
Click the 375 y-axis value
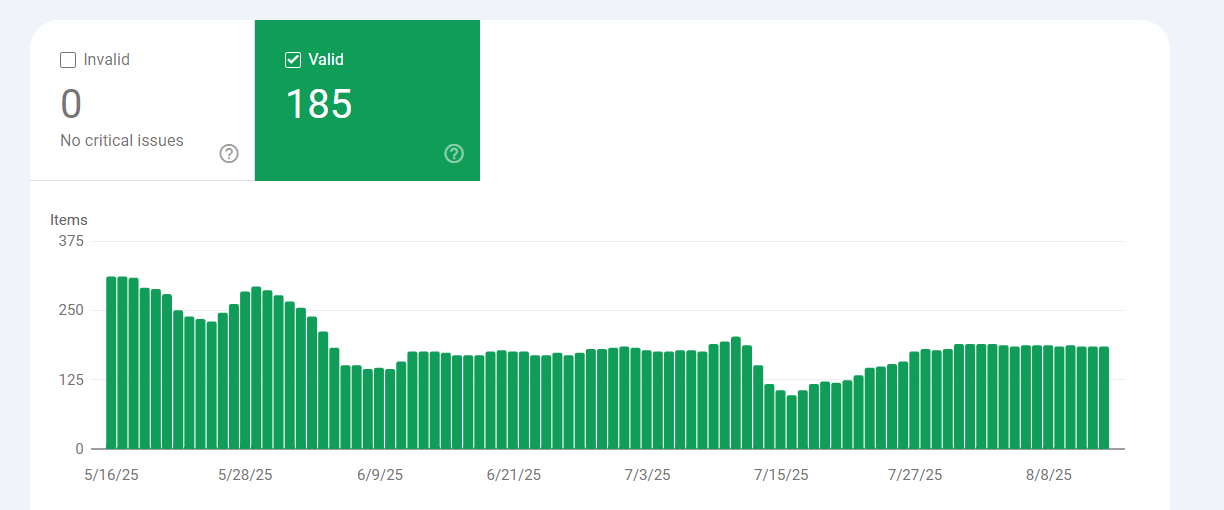tap(71, 241)
